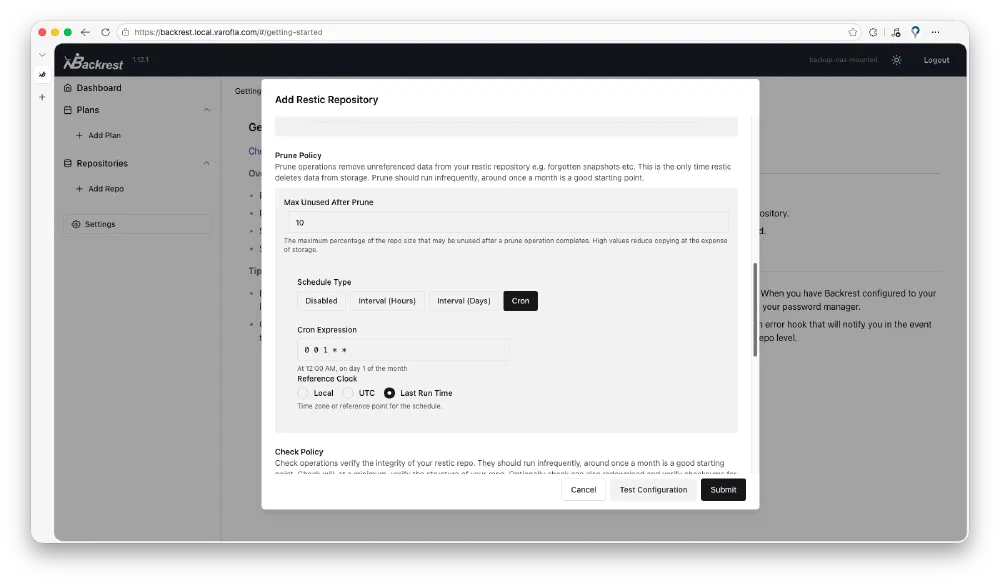Open Backrest Settings via the gear icon
Screen dimensions: 1000x584
(x=76, y=224)
